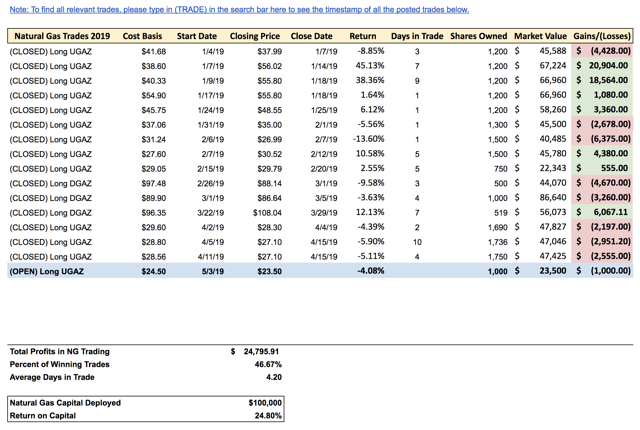Select the -13.60% return cell
The width and height of the screenshot is (640, 430).
[x=369, y=139]
